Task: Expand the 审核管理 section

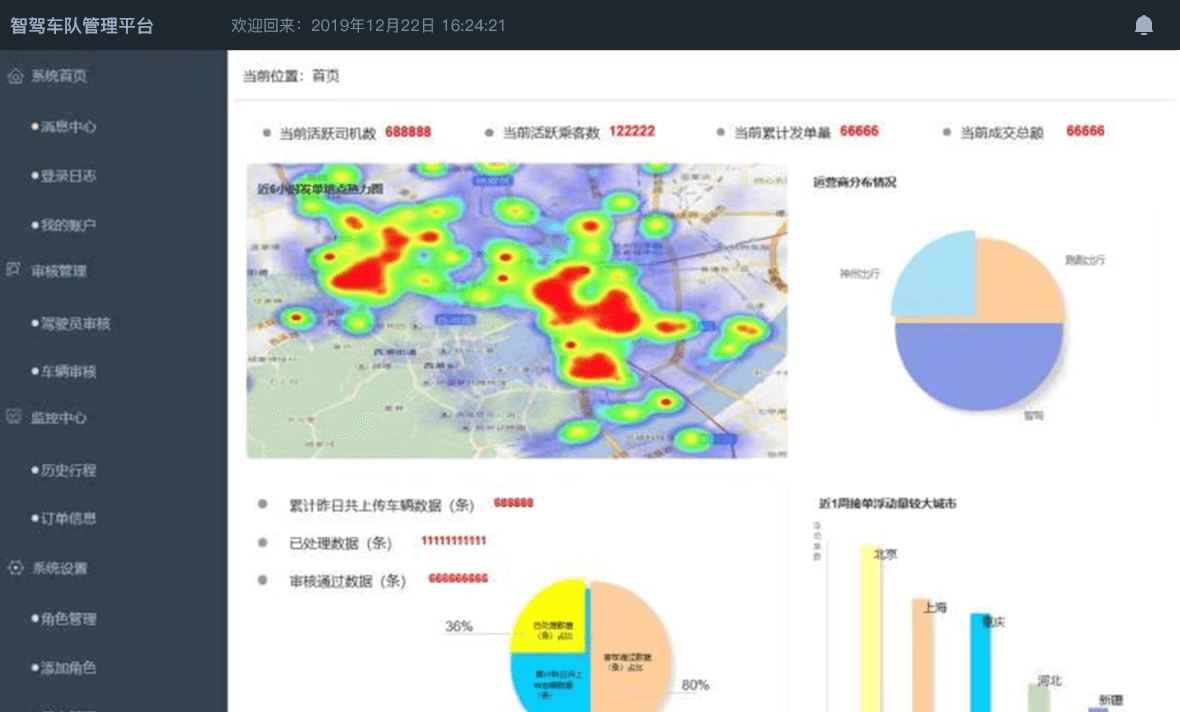Action: 59,271
